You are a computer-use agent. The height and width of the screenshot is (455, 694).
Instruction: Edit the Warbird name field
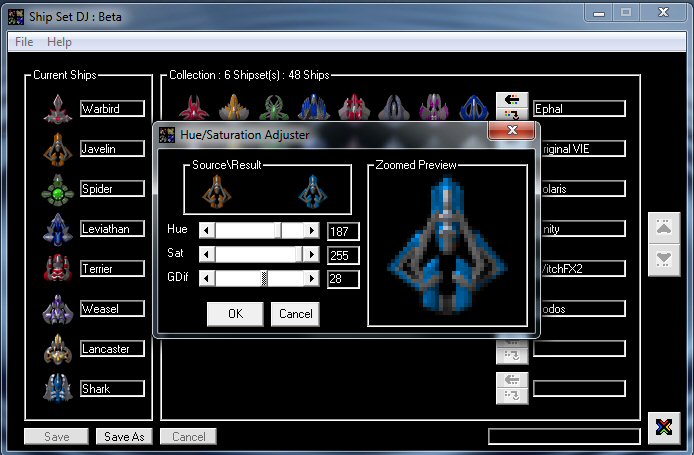point(112,108)
